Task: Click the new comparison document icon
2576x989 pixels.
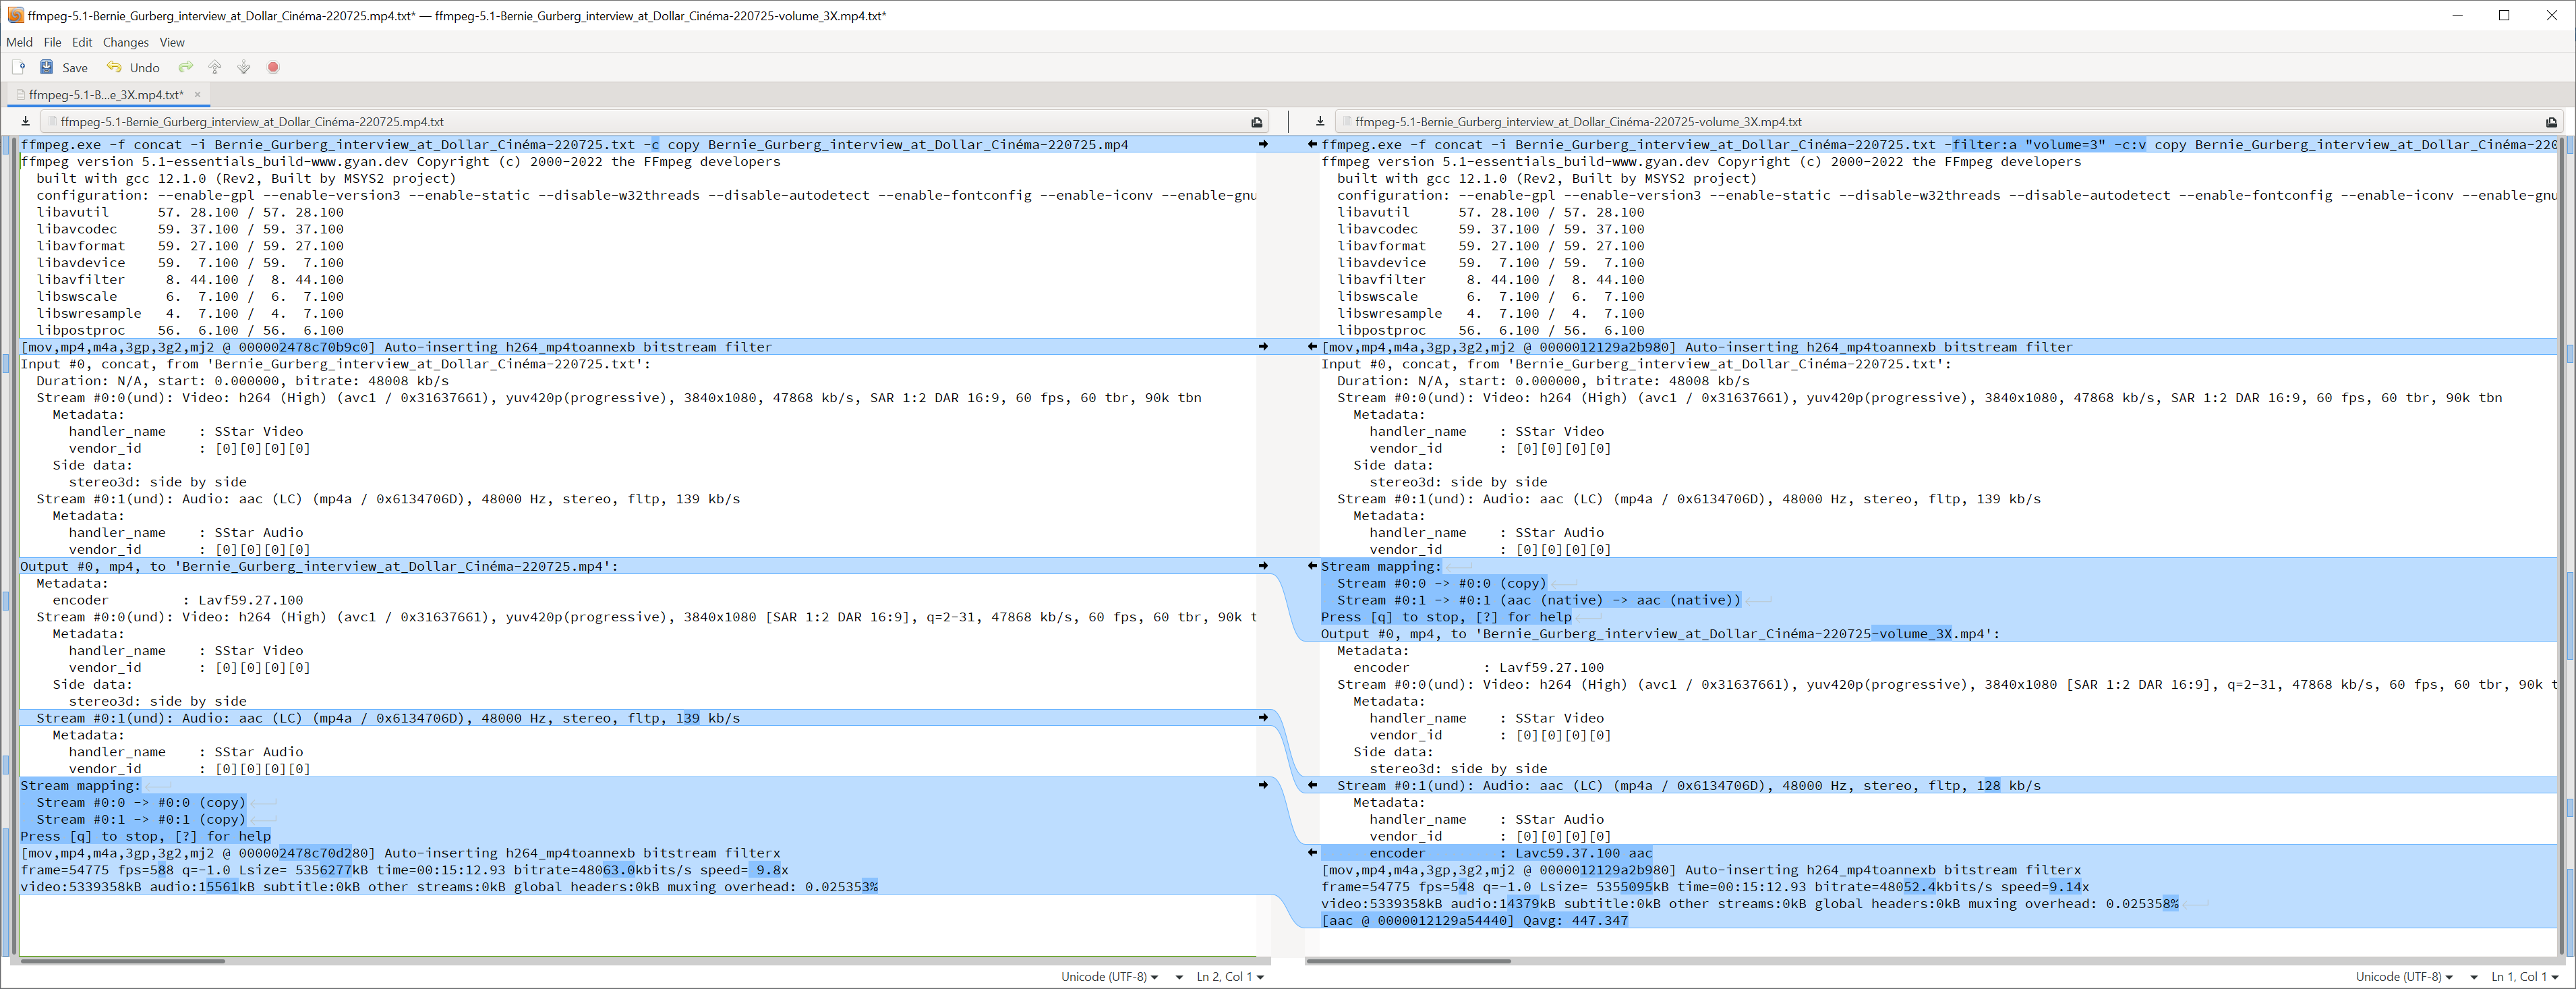Action: pos(19,67)
